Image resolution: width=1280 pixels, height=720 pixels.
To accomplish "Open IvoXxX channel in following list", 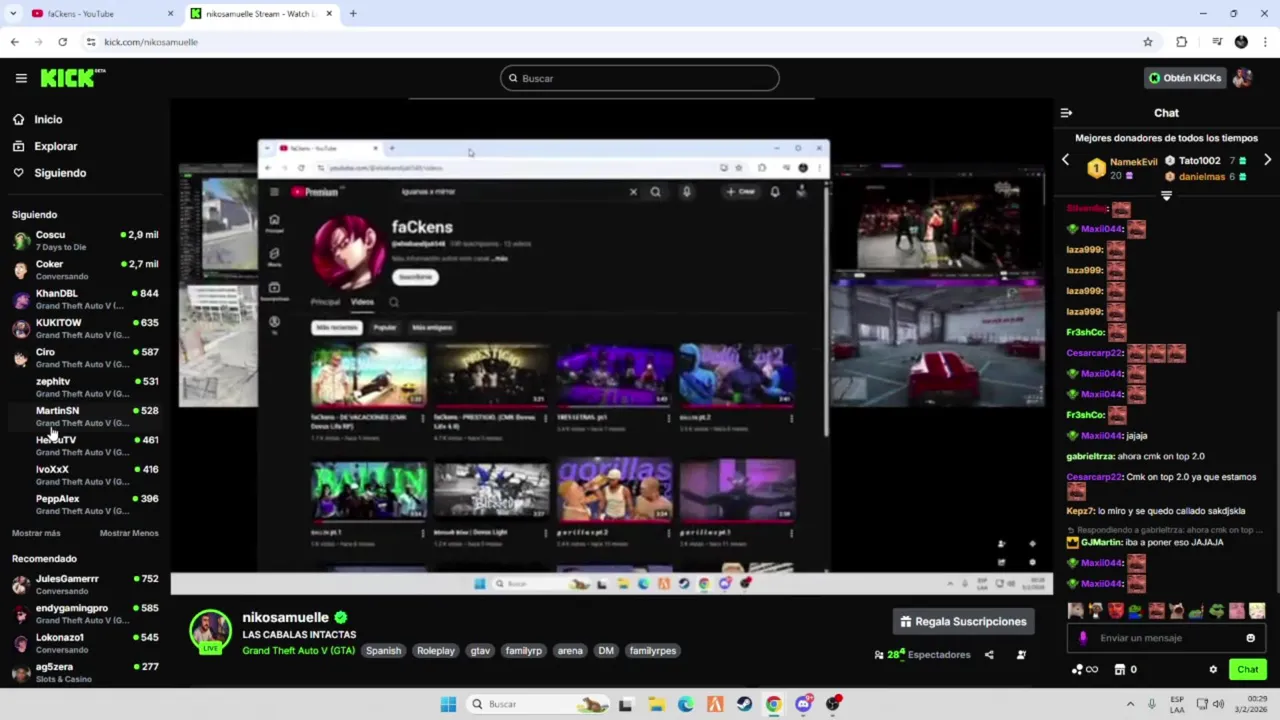I will pos(85,475).
